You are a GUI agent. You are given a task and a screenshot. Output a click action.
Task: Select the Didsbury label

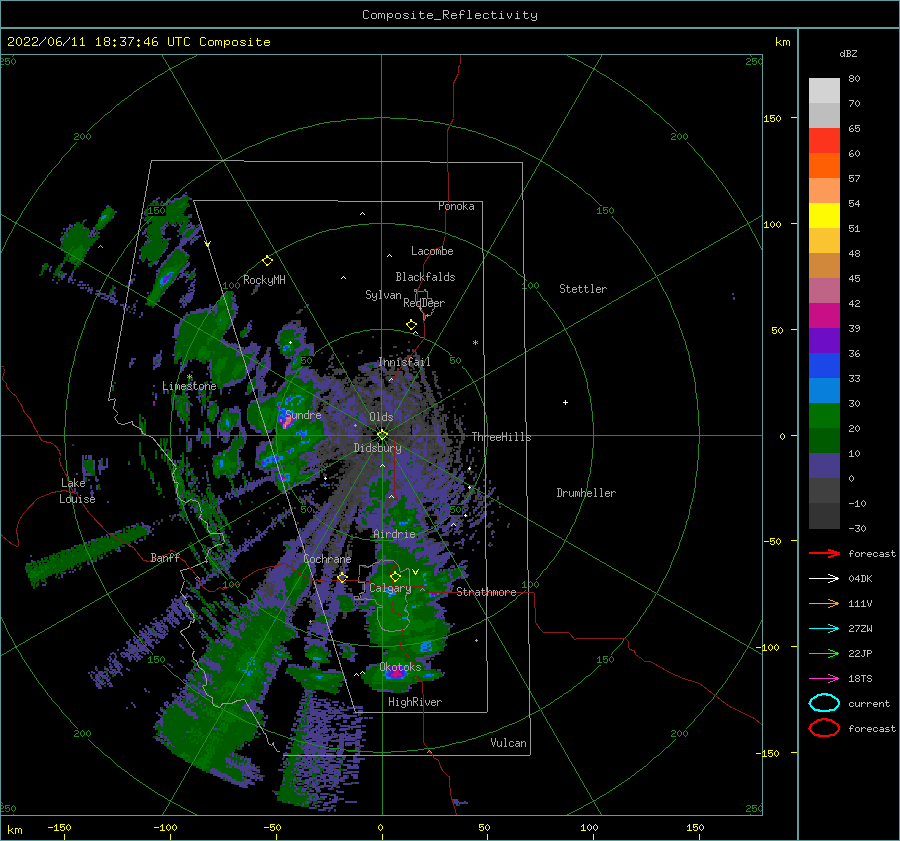(x=377, y=448)
